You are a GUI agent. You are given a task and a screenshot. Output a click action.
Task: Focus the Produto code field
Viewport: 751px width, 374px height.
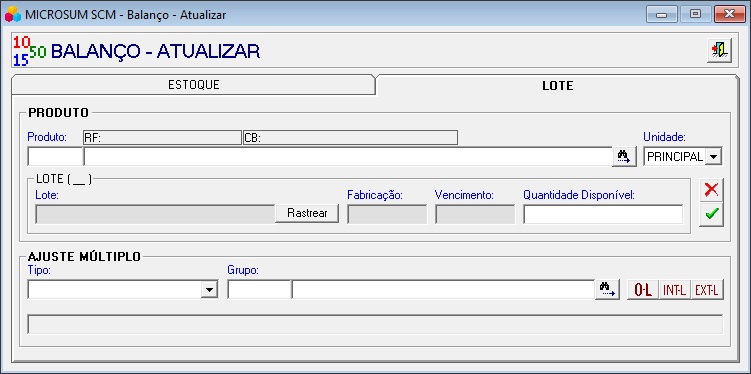pyautogui.click(x=55, y=157)
